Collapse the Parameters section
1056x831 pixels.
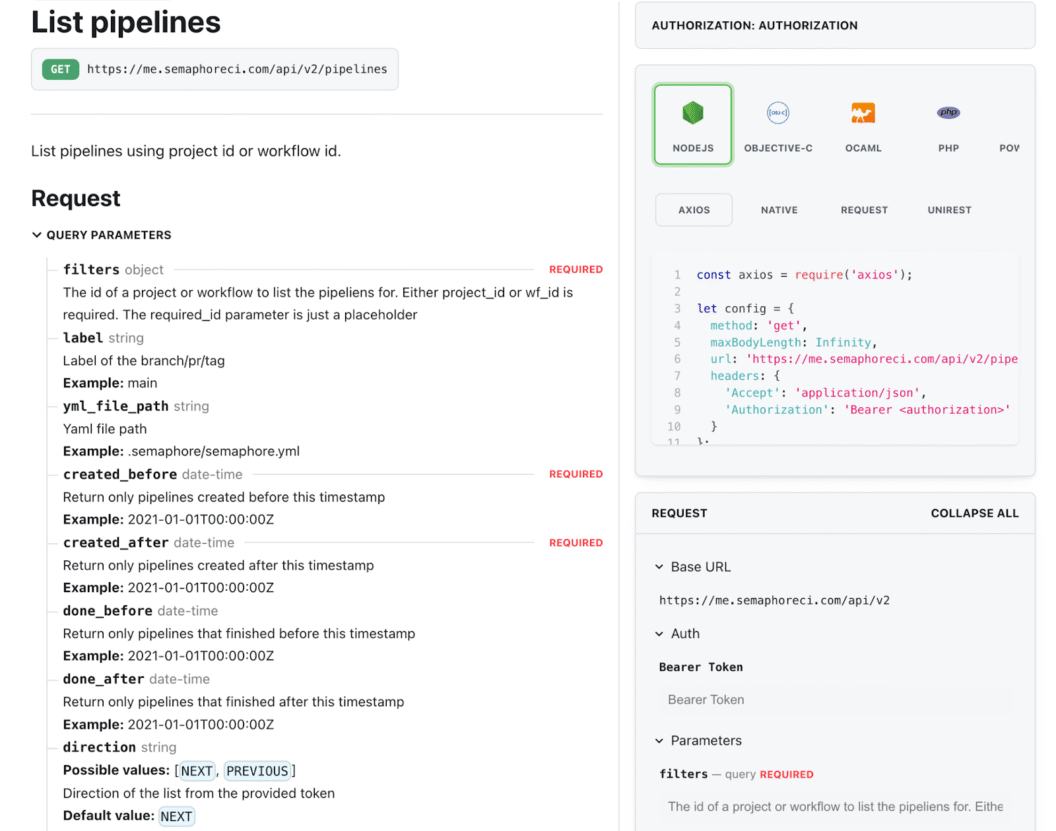(x=660, y=741)
